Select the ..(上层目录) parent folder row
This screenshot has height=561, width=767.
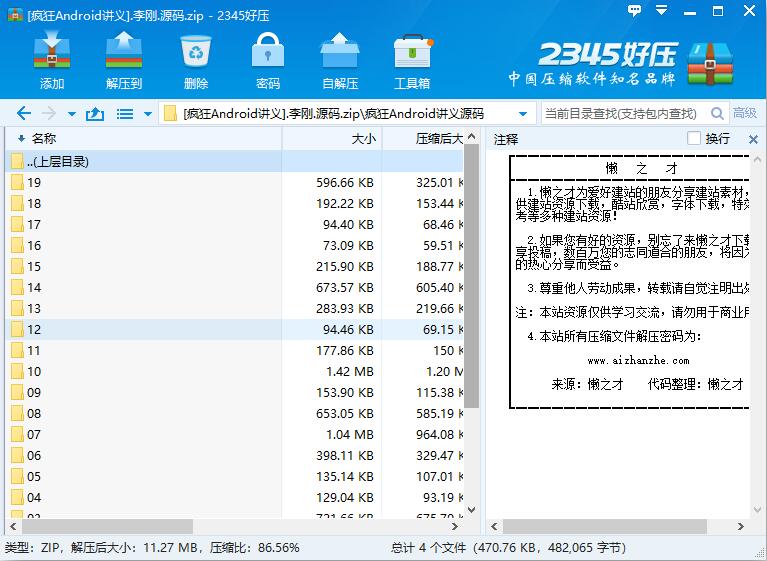[235, 161]
